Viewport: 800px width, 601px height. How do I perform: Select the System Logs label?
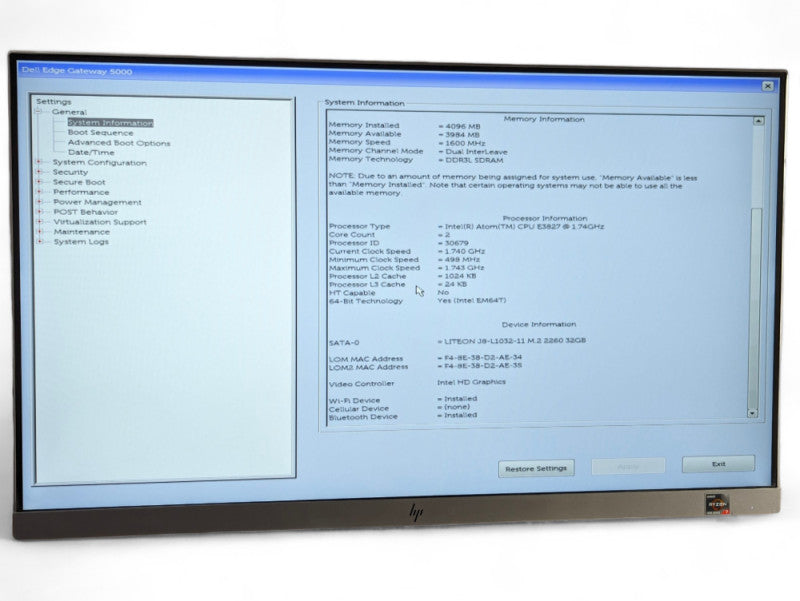click(81, 242)
